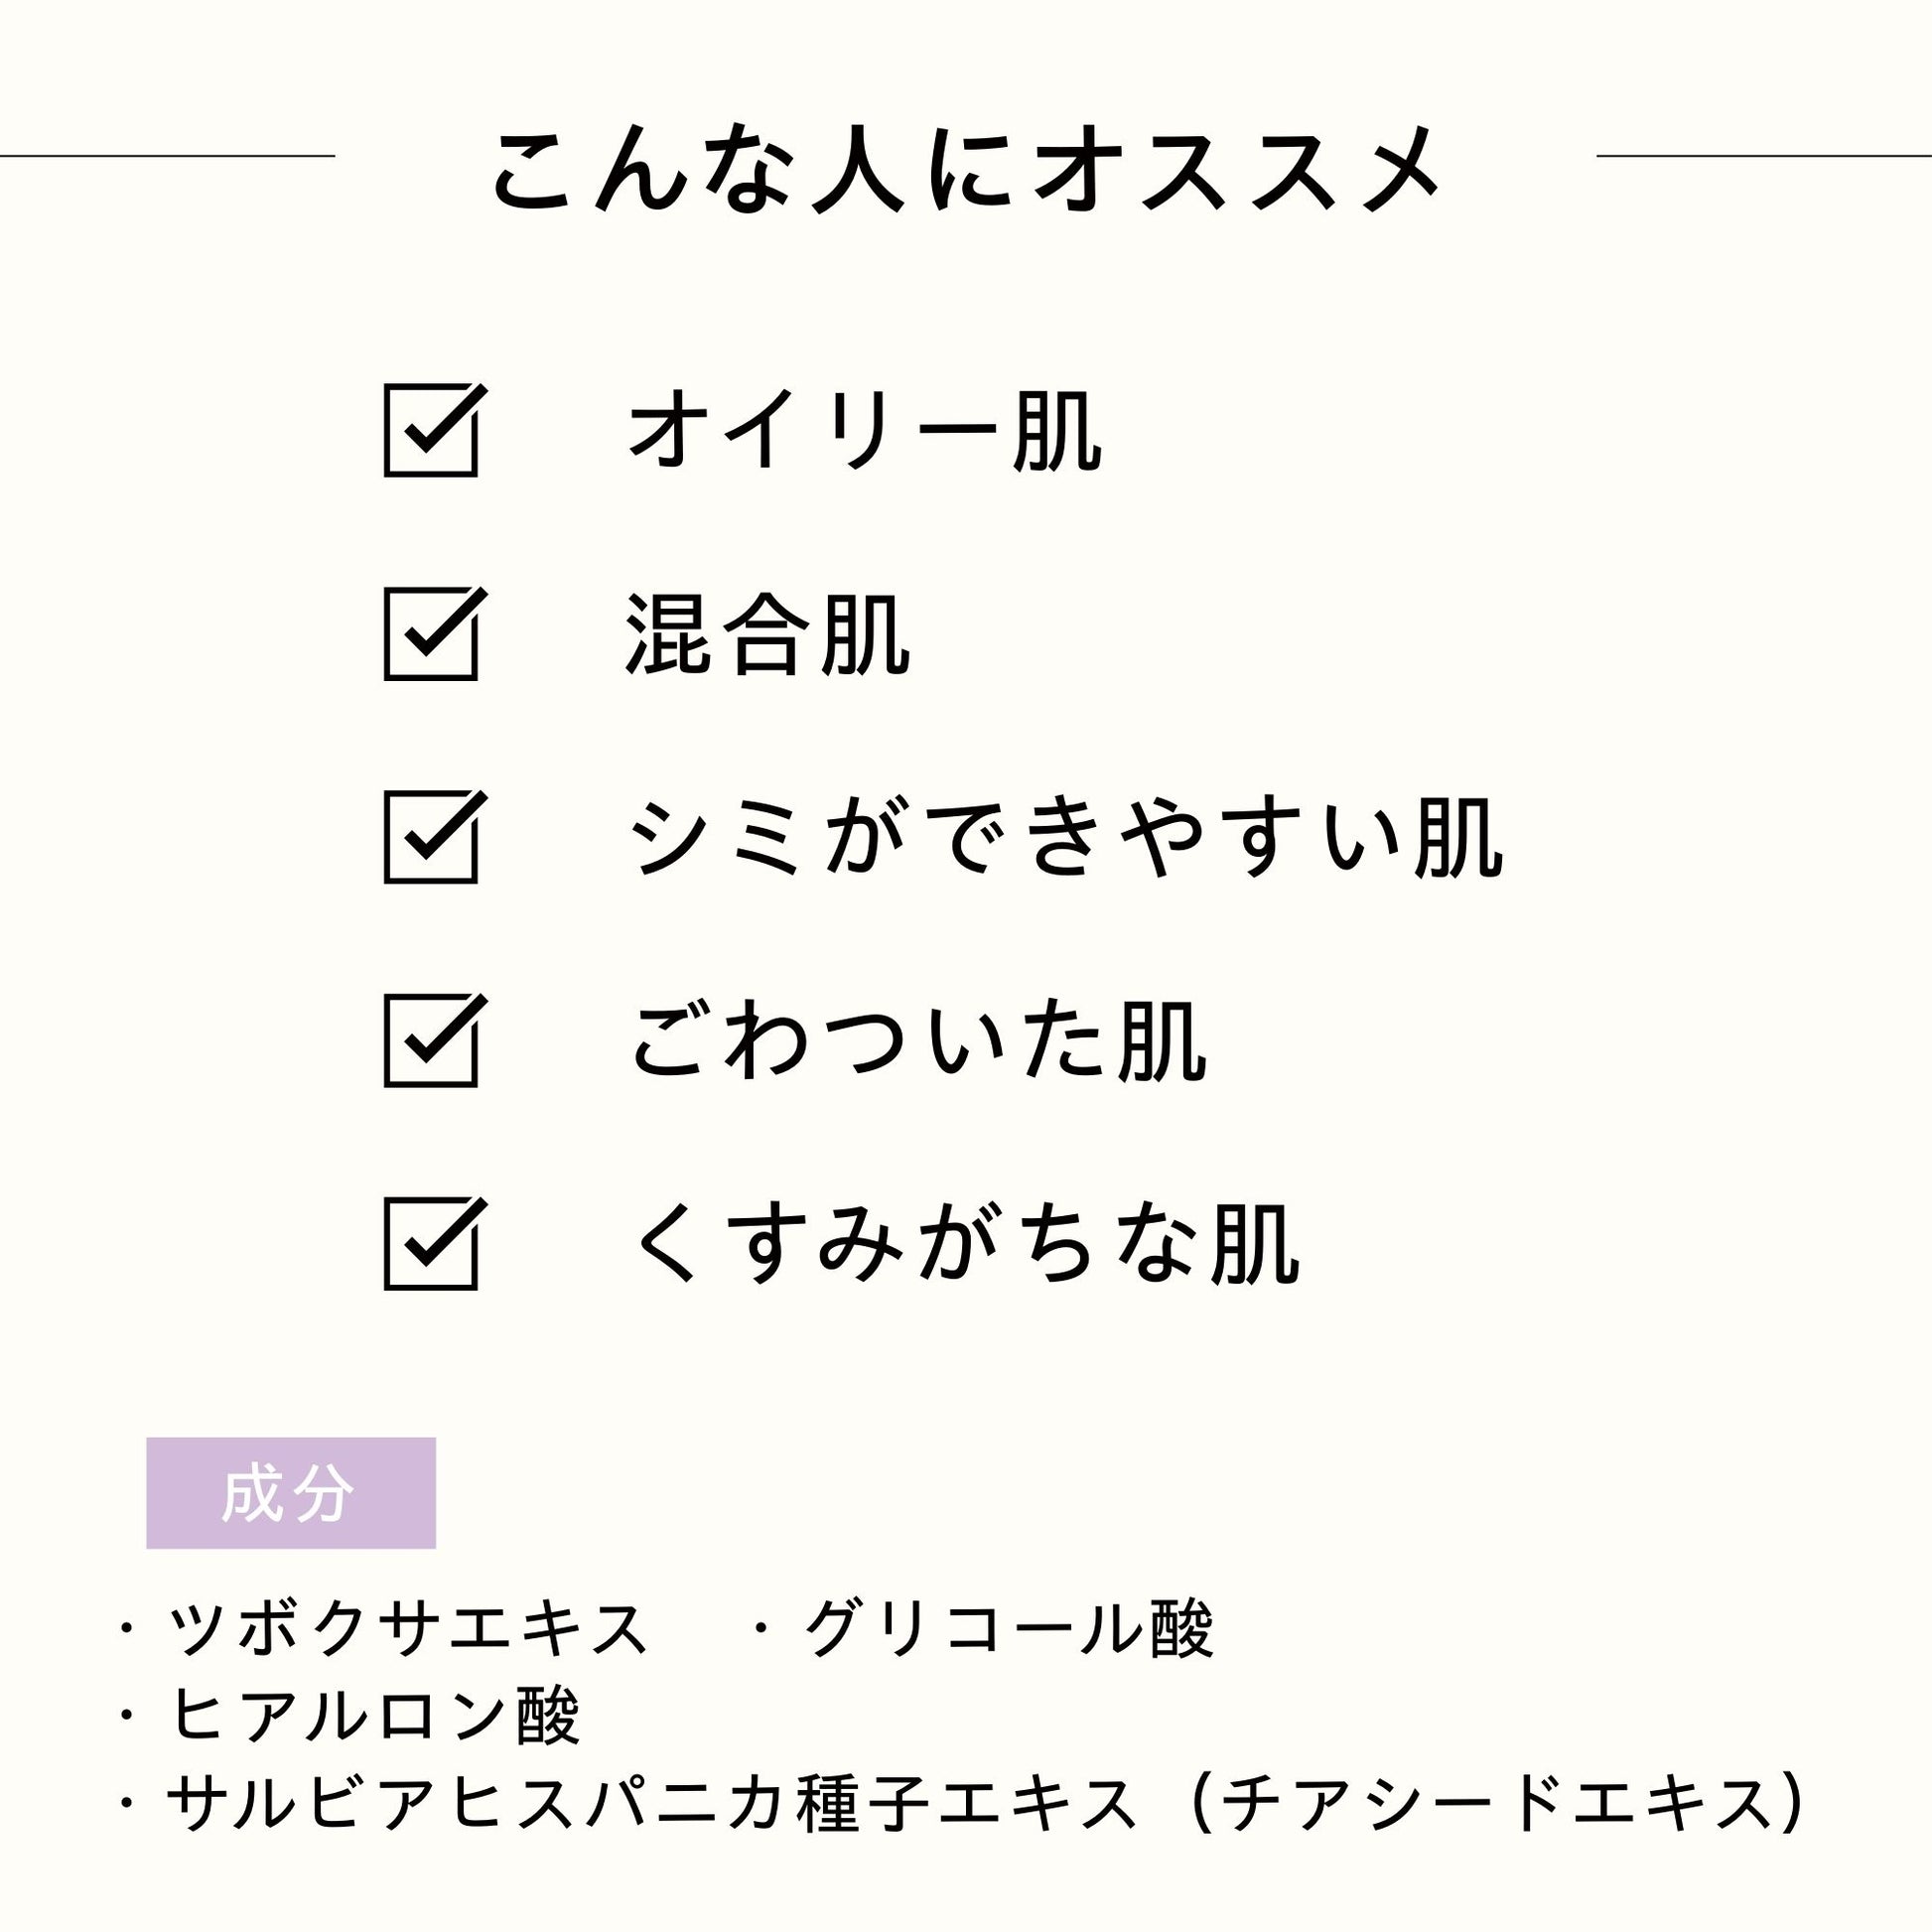Click the 混合肌 text label
Image resolution: width=1932 pixels, height=1932 pixels.
click(x=767, y=635)
